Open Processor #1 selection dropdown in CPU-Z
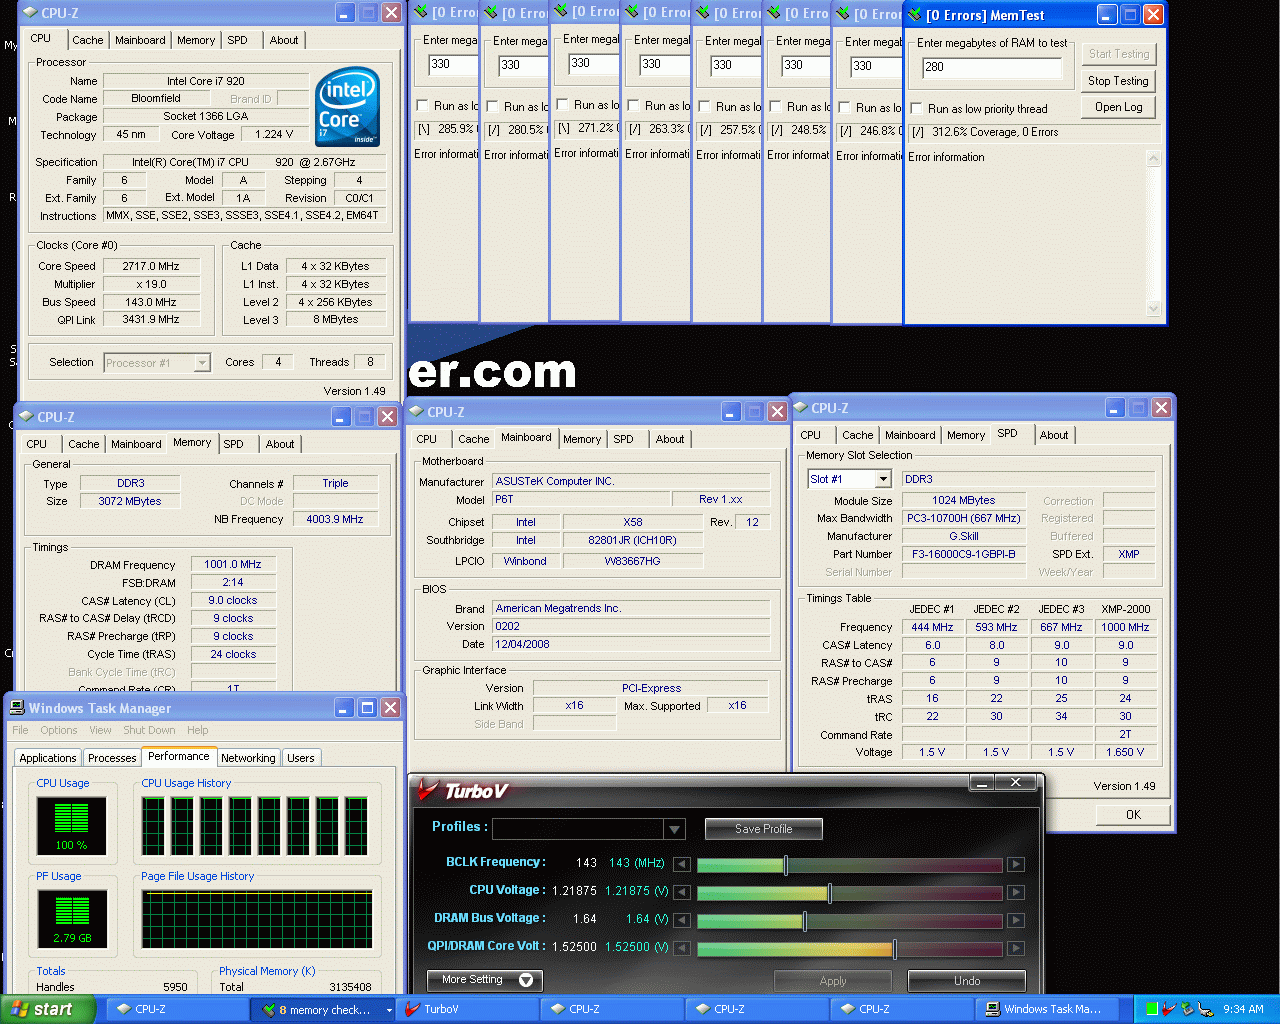1280x1024 pixels. (202, 363)
